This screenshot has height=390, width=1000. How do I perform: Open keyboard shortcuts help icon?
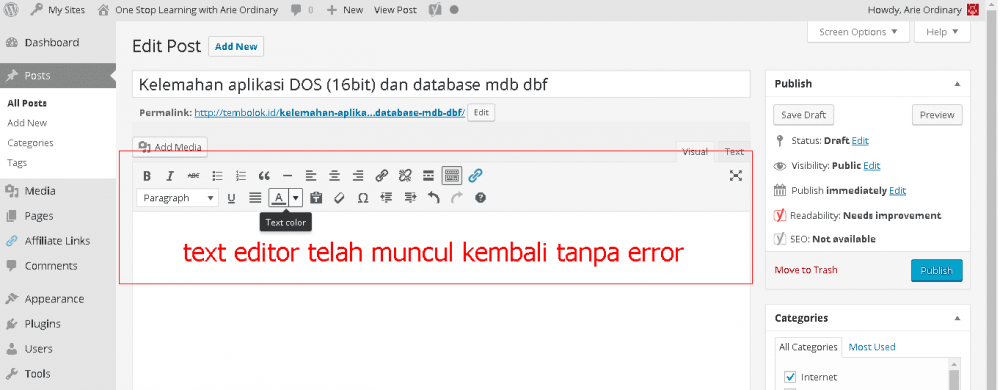point(481,198)
